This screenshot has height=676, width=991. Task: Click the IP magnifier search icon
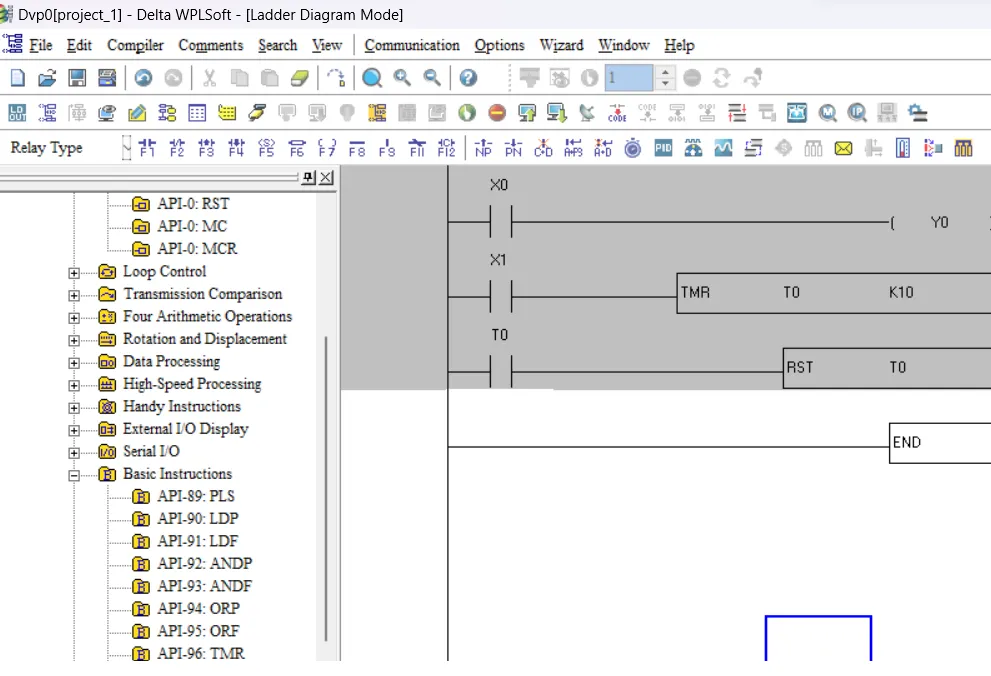click(x=857, y=113)
